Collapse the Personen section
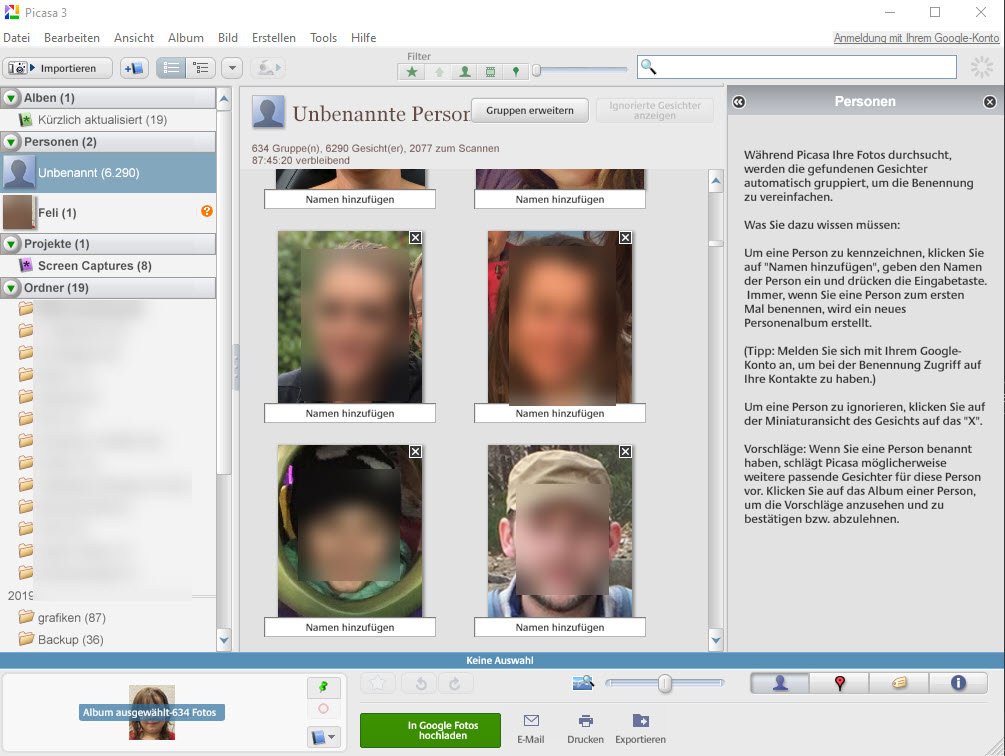Screen dimensions: 1005x756 (11, 142)
